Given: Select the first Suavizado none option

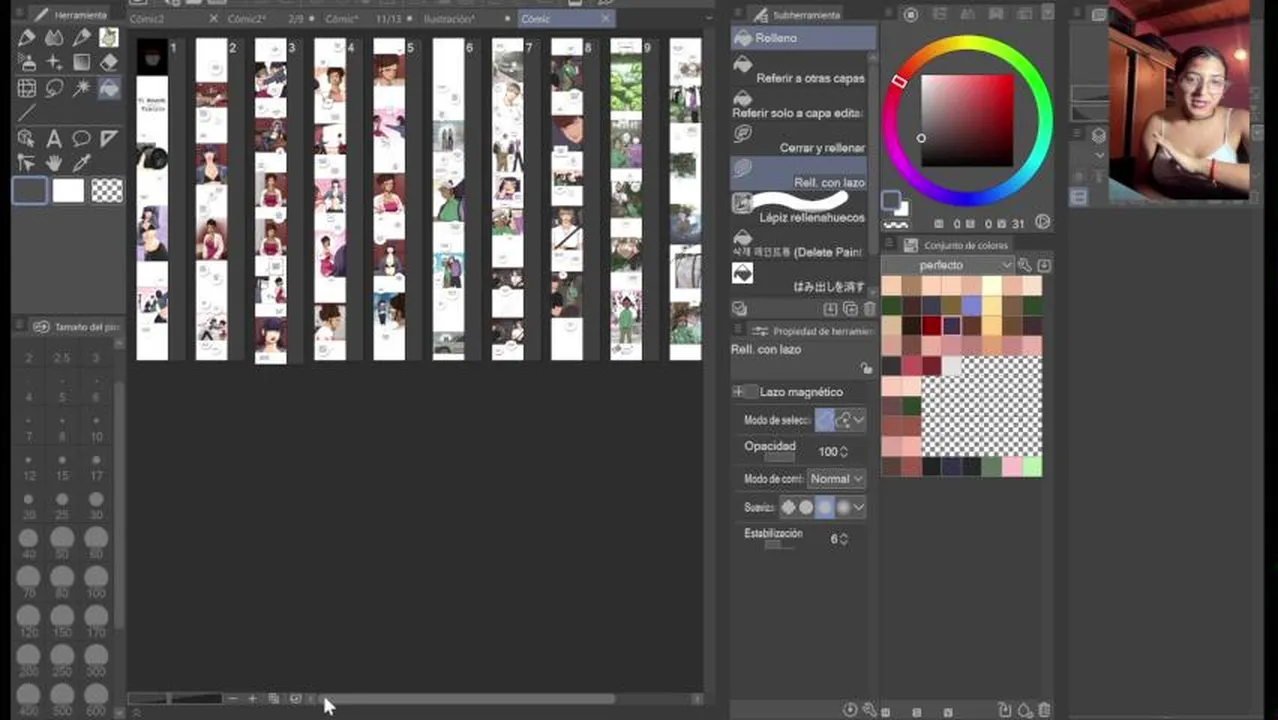Looking at the screenshot, I should click(789, 508).
